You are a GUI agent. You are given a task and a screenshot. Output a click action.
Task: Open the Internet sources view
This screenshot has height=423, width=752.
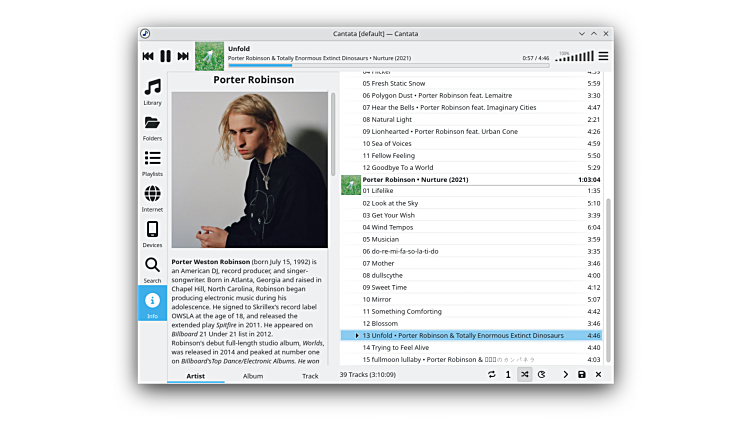pyautogui.click(x=152, y=199)
